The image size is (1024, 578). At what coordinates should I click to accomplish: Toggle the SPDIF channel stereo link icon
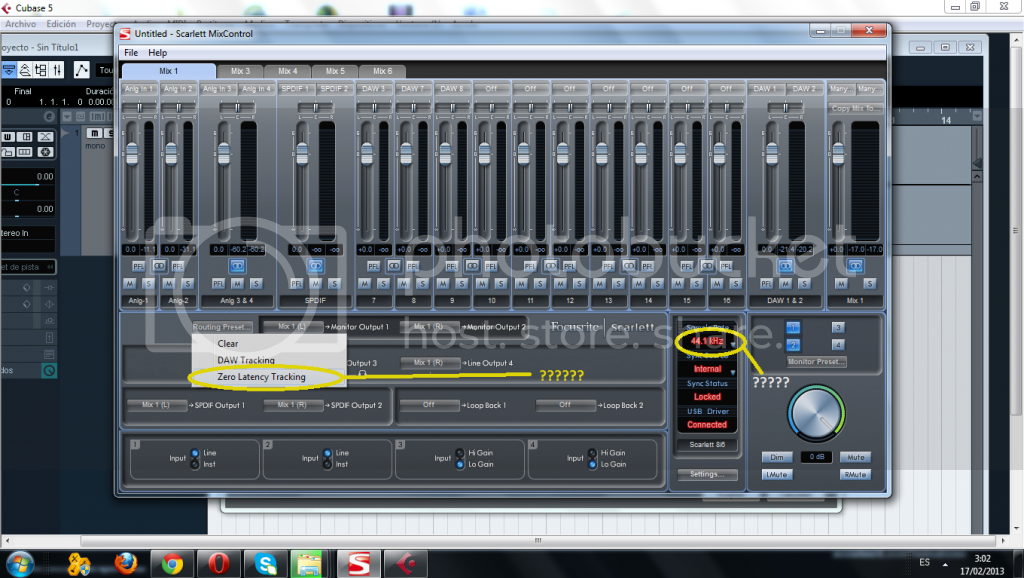pos(315,266)
